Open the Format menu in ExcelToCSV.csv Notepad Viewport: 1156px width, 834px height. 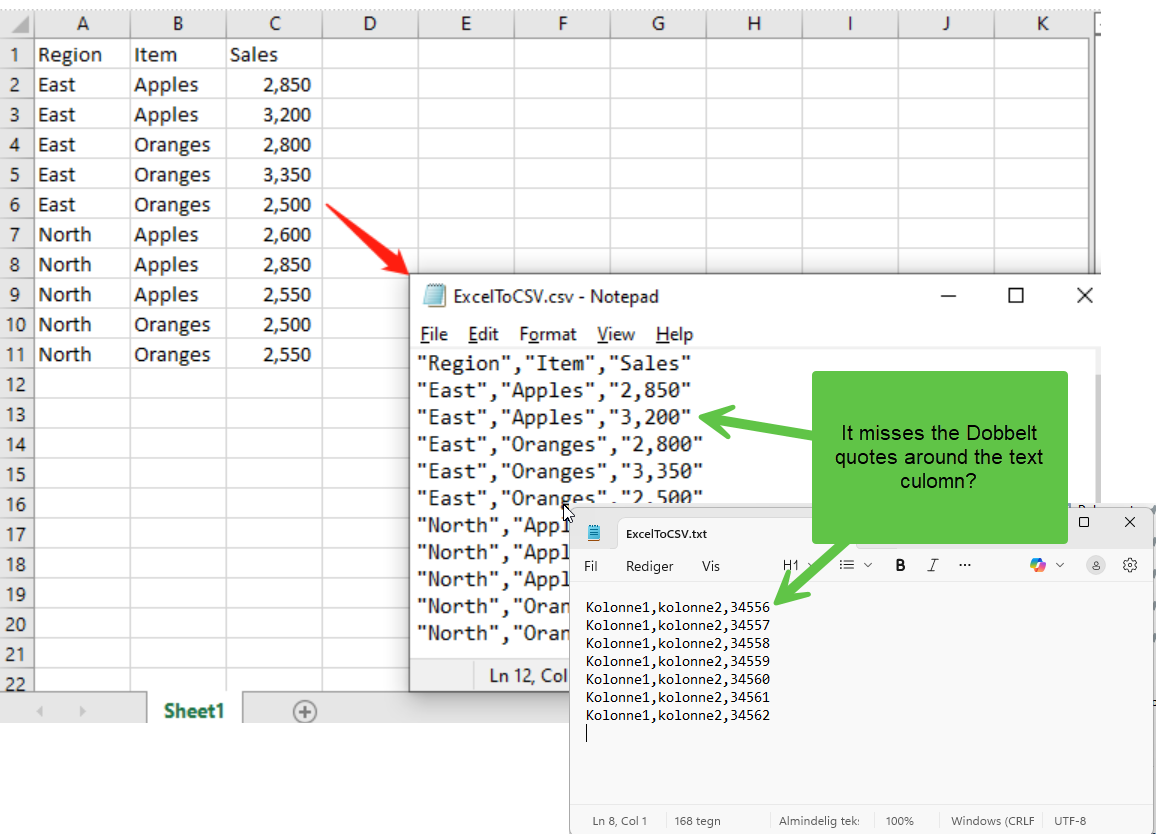pos(548,334)
